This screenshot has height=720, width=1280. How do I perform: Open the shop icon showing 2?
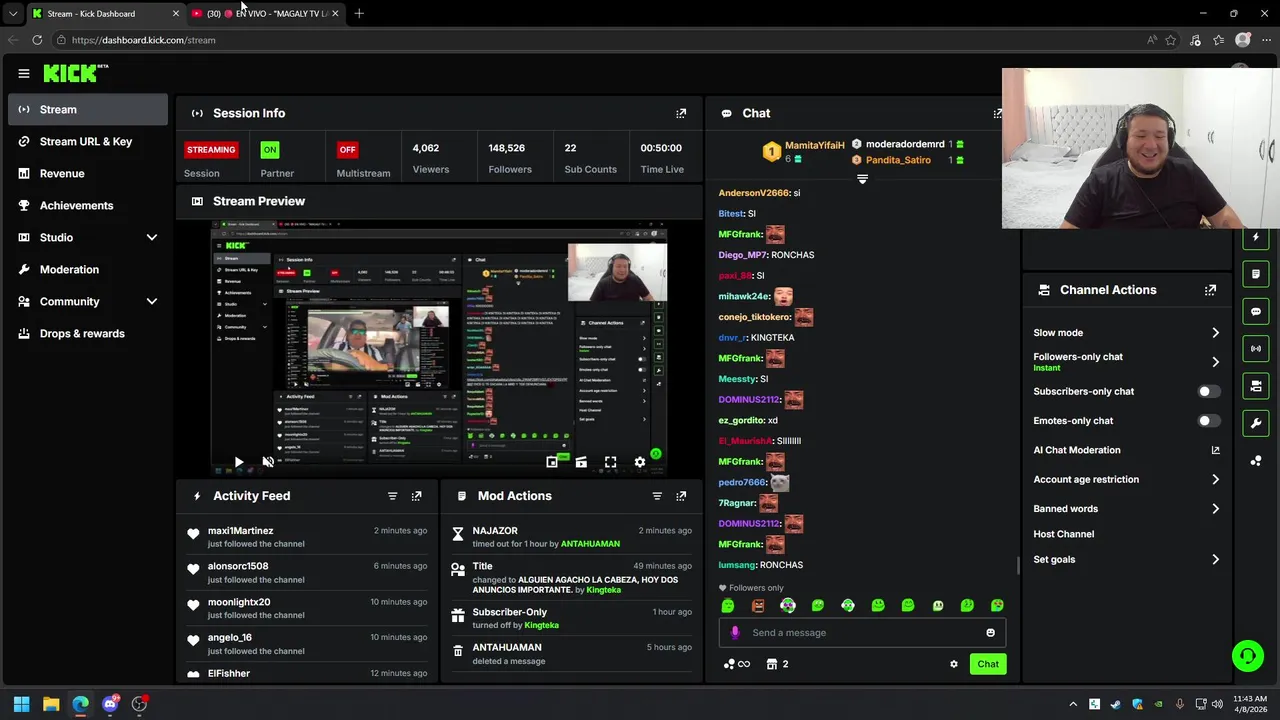777,664
